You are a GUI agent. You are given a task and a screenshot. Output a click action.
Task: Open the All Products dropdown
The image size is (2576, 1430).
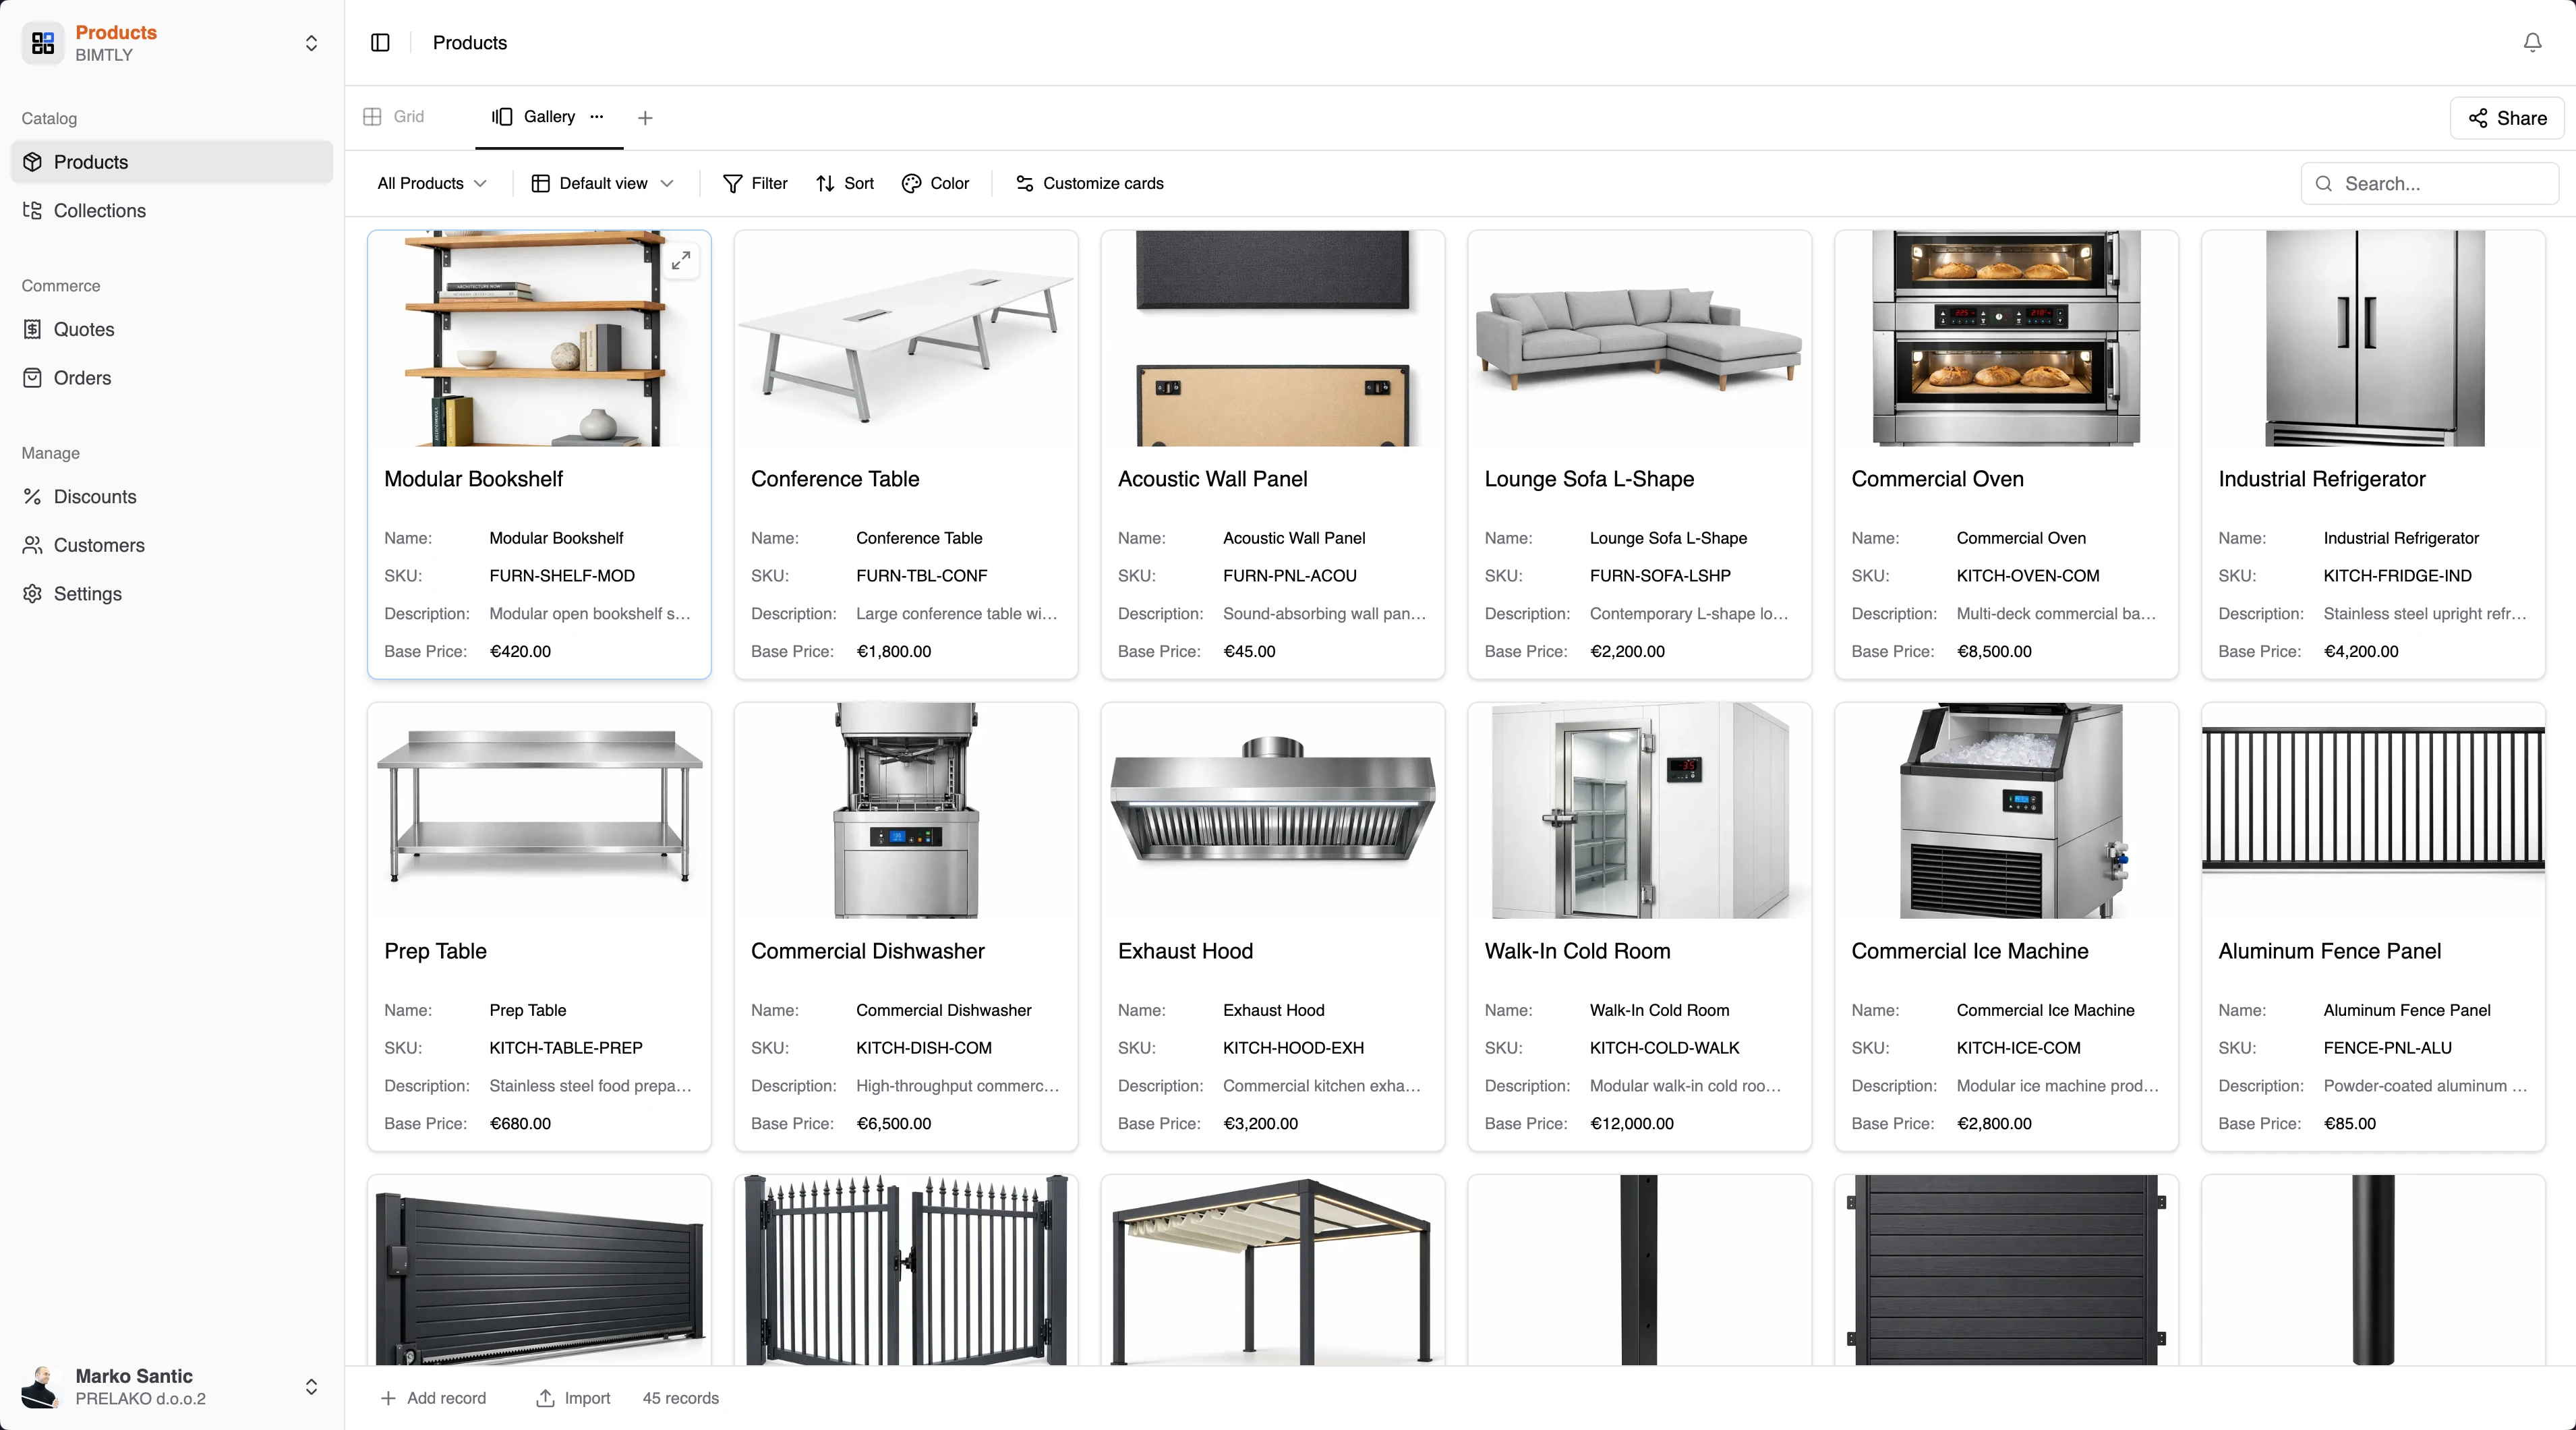(x=431, y=183)
